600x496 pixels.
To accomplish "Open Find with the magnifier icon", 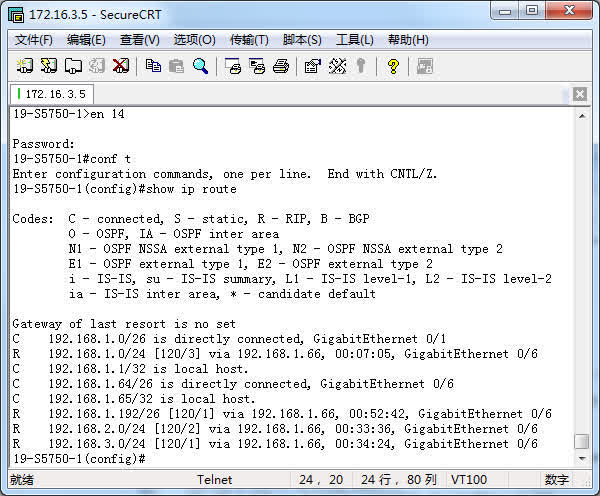I will click(201, 66).
